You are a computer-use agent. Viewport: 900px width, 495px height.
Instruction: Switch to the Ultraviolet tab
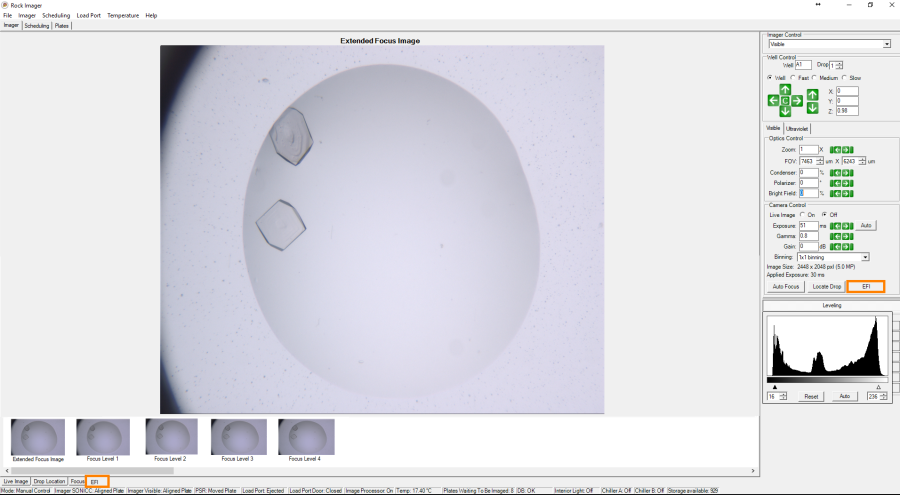[x=797, y=129]
